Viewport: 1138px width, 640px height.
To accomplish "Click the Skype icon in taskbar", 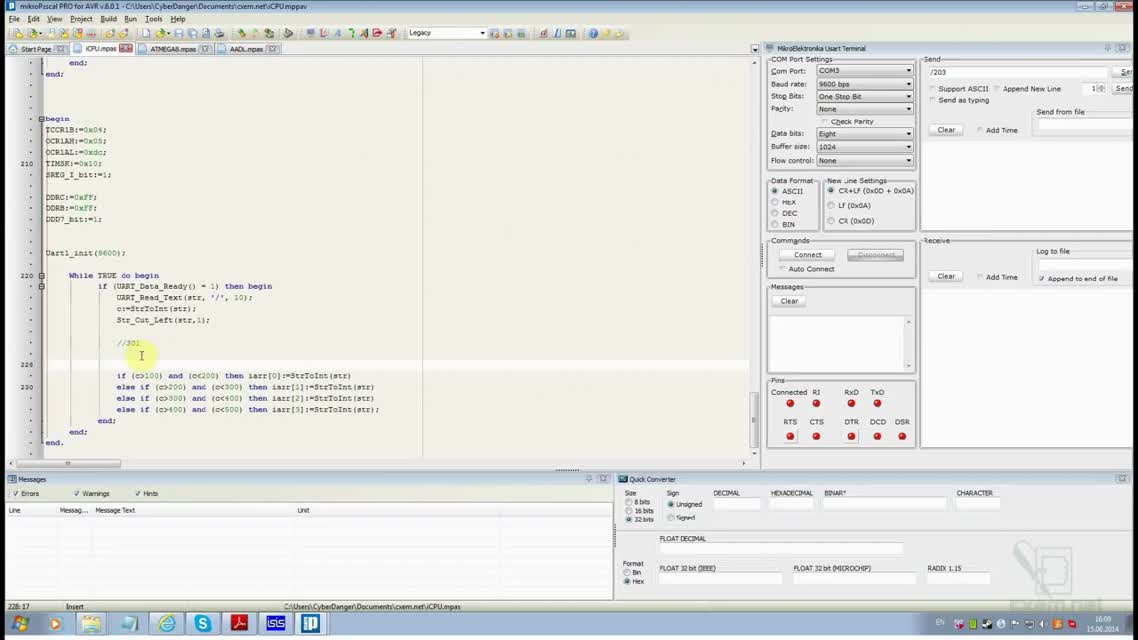I will (202, 623).
